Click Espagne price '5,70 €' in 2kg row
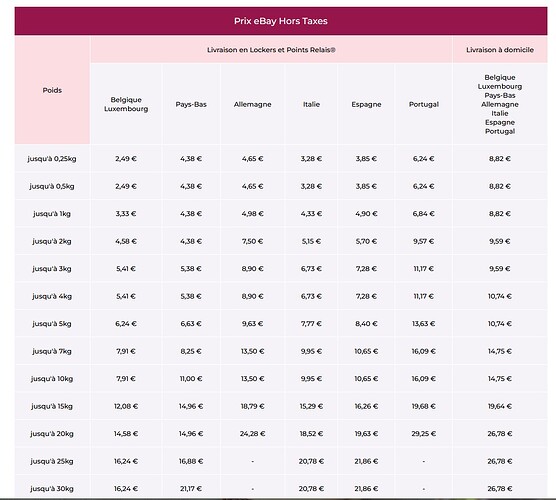556x500 pixels. [366, 241]
